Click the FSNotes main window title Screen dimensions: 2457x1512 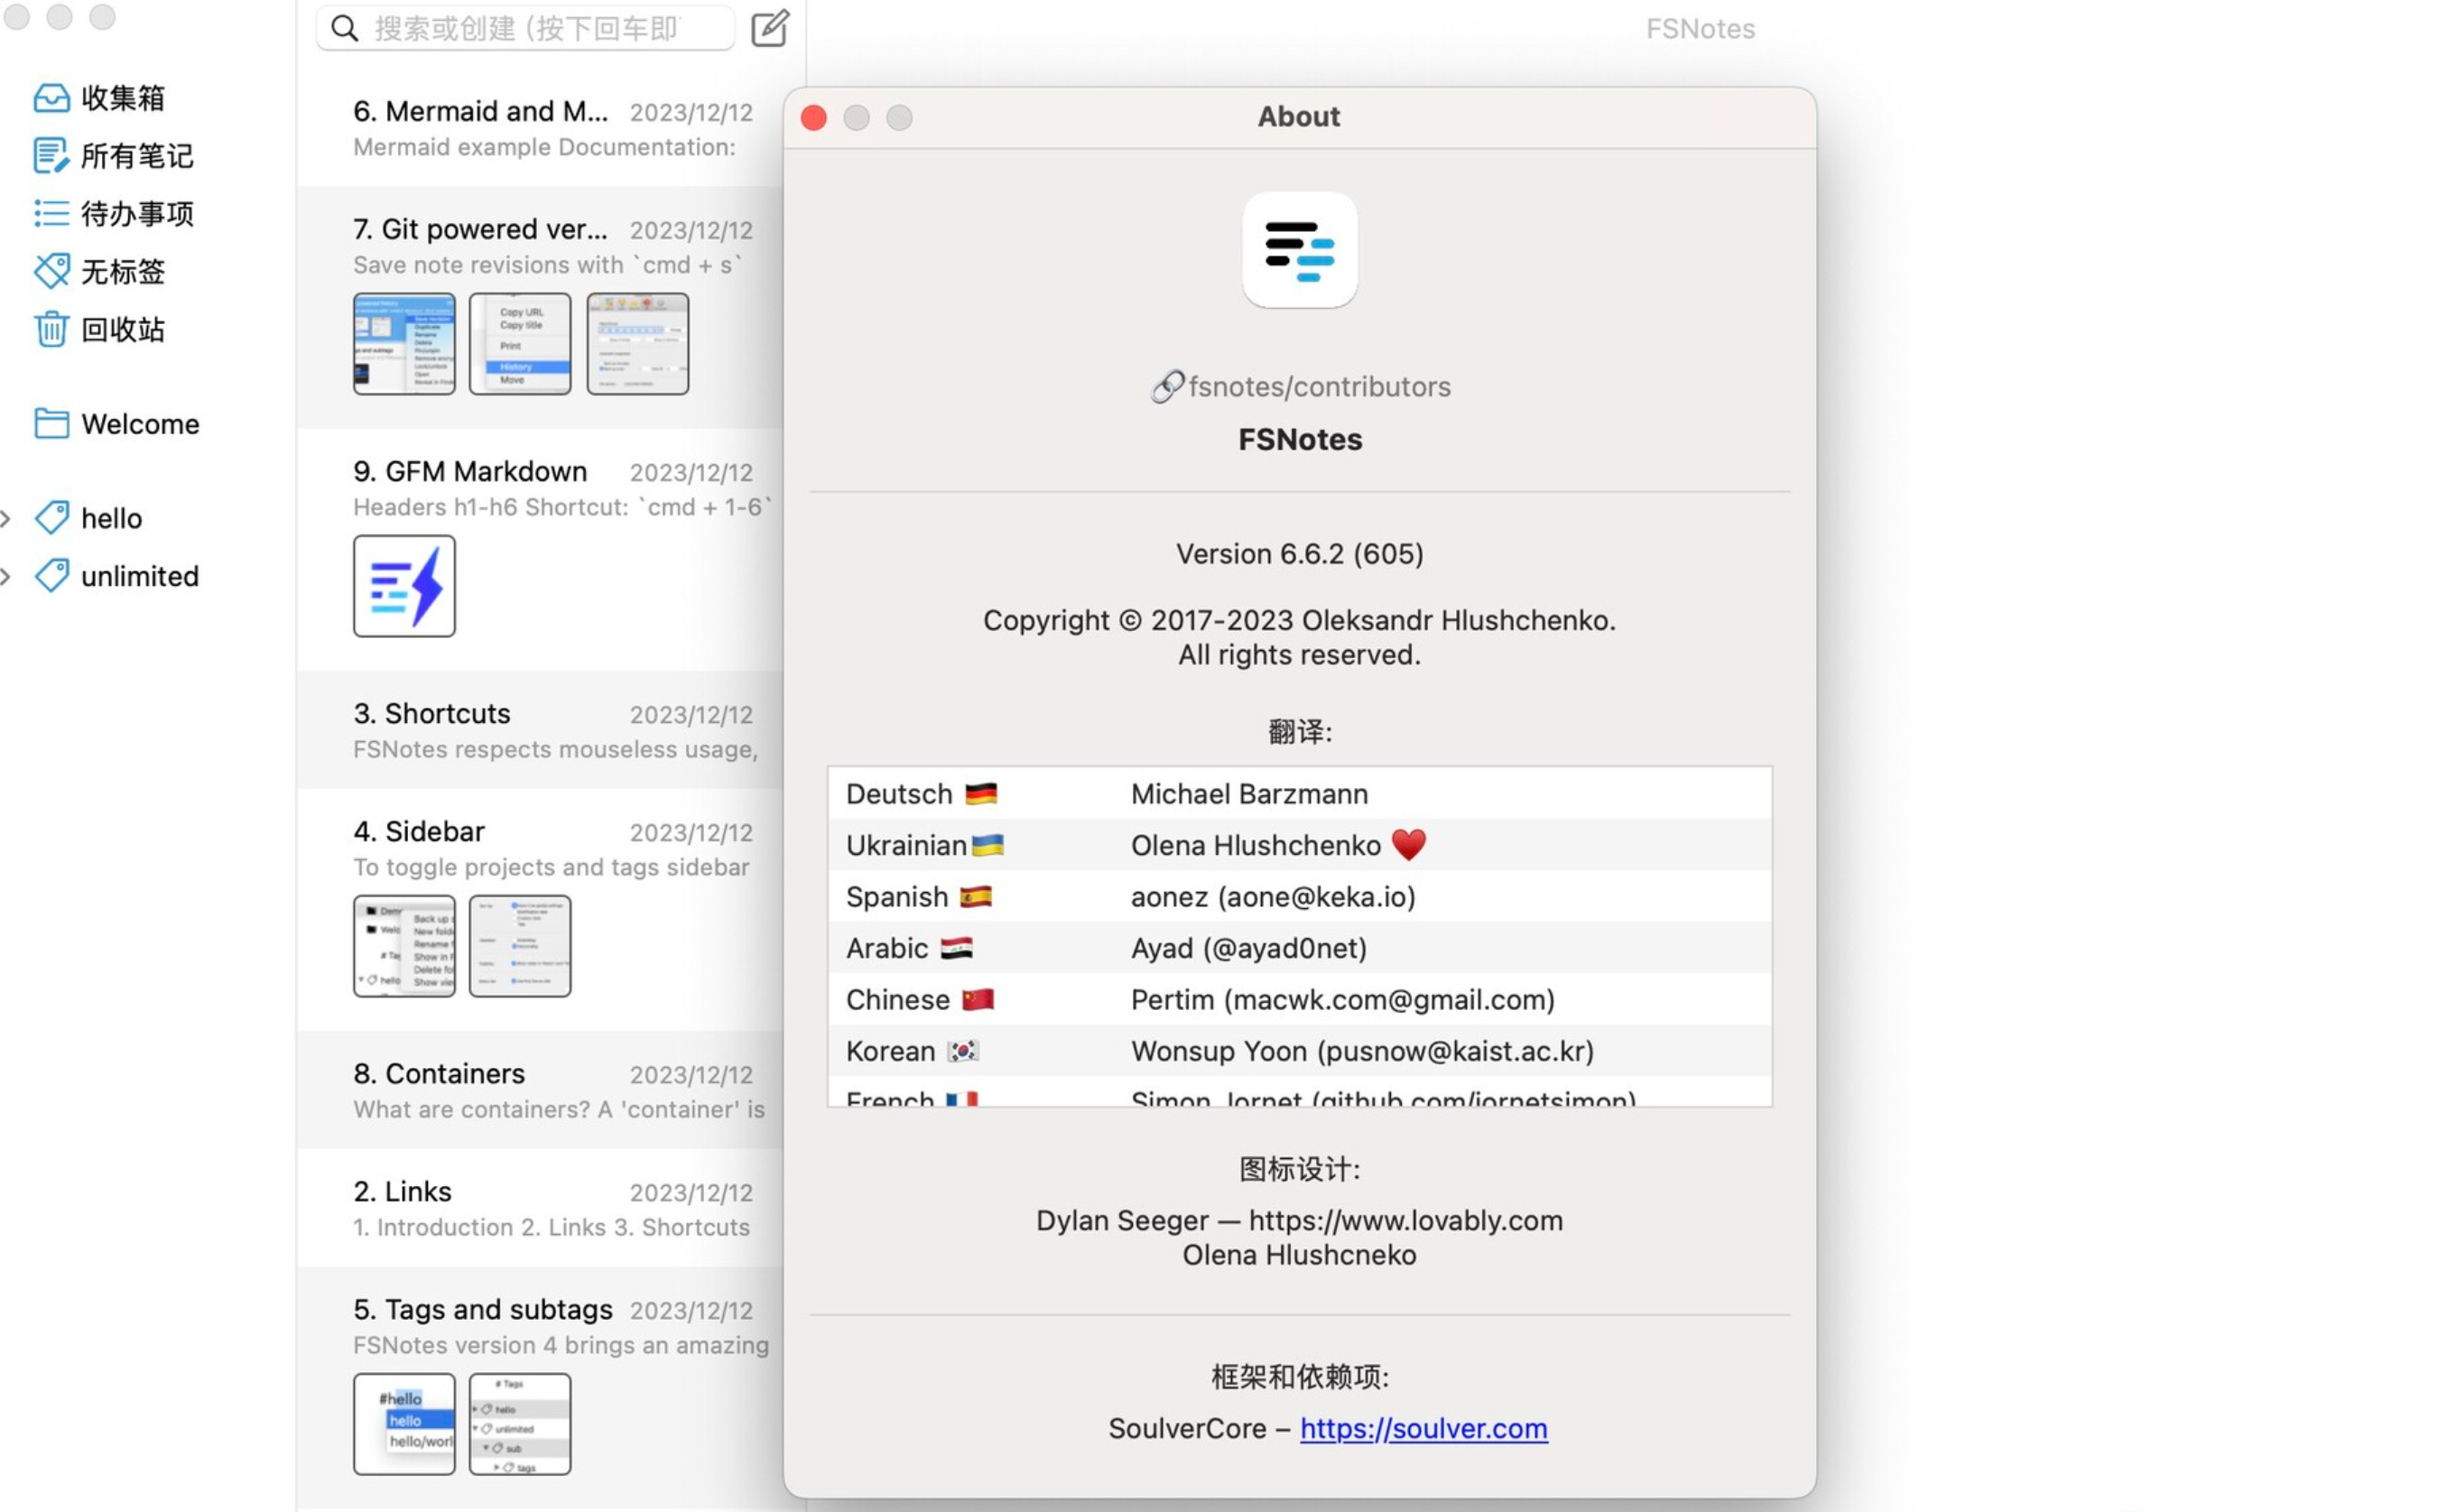(x=1700, y=28)
